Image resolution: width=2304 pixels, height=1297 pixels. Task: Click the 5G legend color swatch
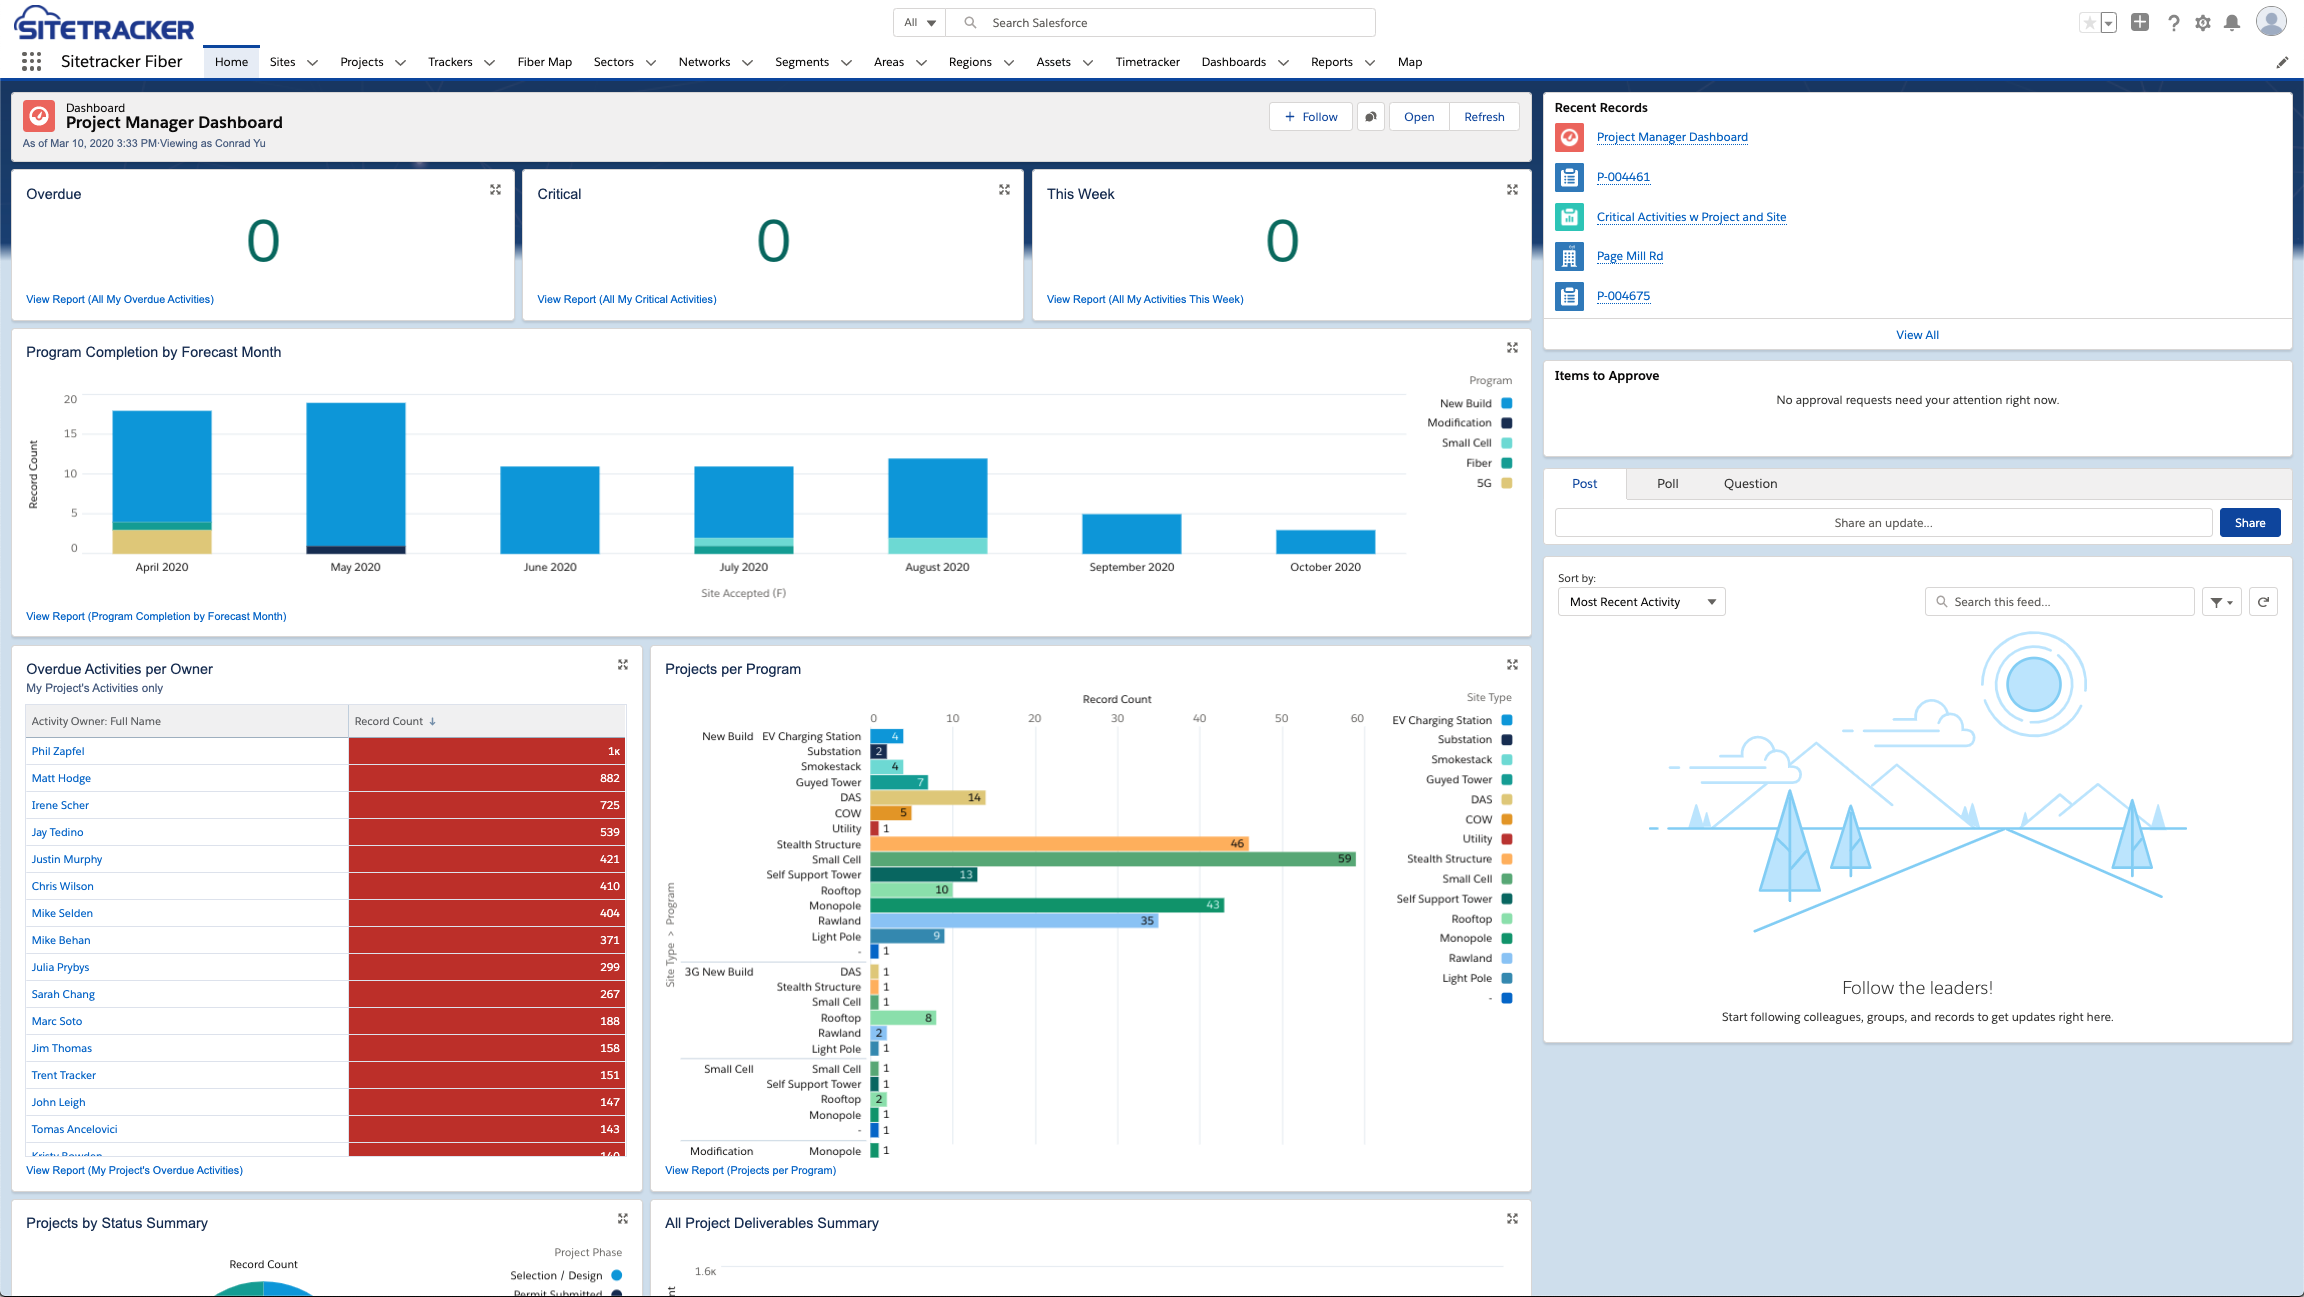click(x=1507, y=483)
